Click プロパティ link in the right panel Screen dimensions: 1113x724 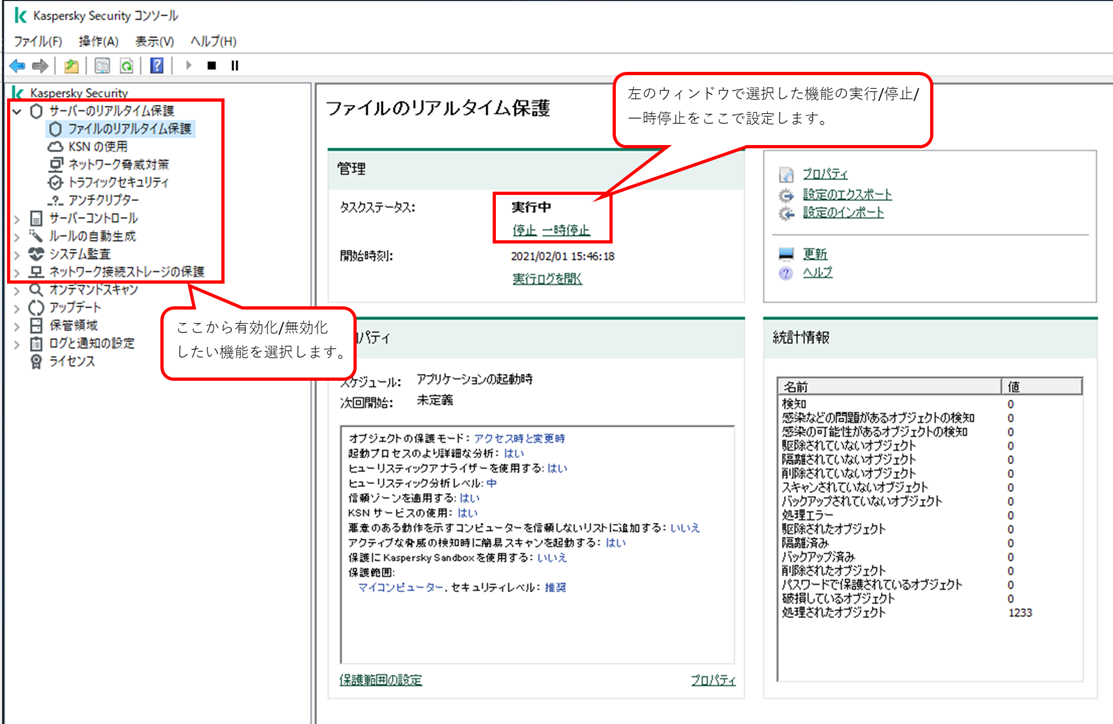tap(825, 173)
